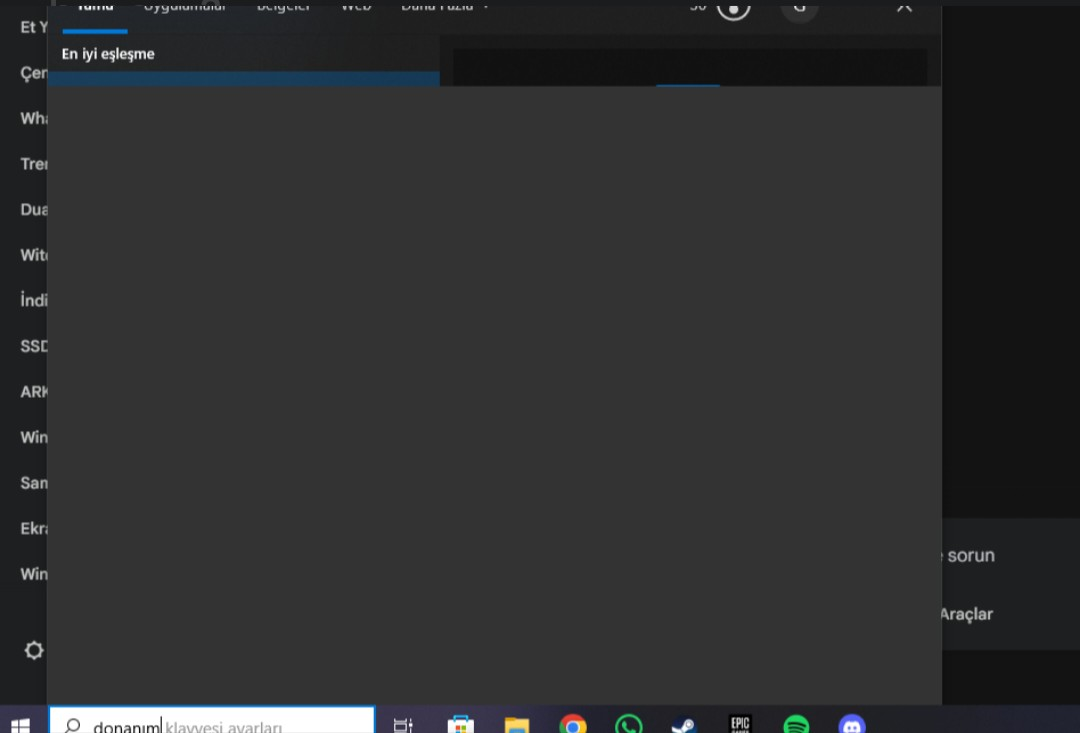Screen dimensions: 1080x733
Task: Click the taskbar search box containing 'donanım'
Action: pos(212,721)
